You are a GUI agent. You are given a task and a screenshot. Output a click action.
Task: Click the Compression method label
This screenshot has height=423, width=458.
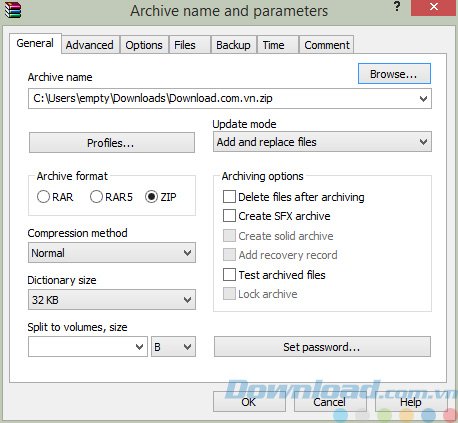point(77,233)
